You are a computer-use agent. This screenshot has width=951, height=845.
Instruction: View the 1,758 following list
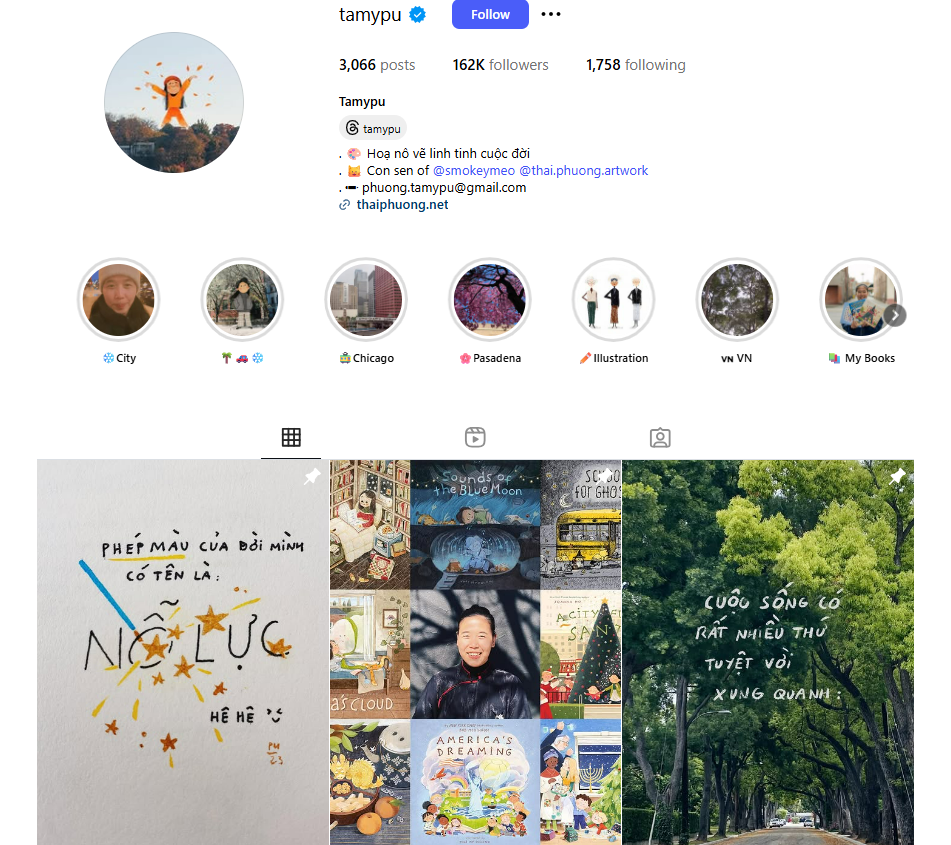point(636,65)
